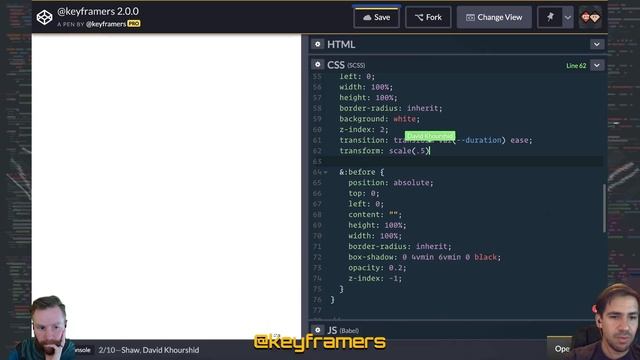
Task: Click the HTML panel title
Action: tap(341, 44)
